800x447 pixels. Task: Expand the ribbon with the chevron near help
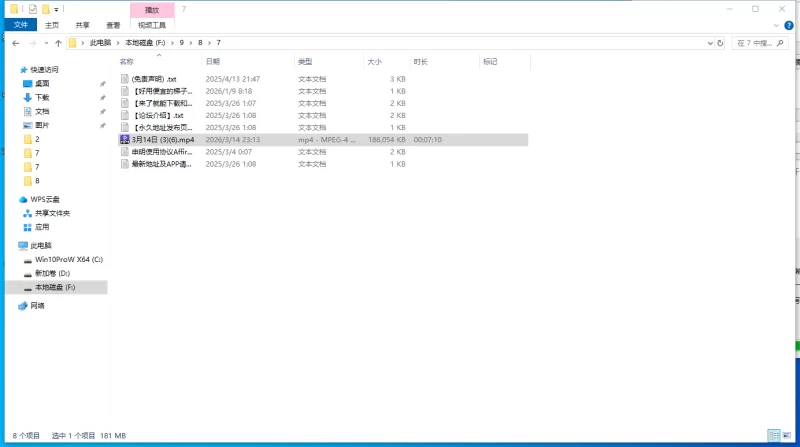(x=776, y=26)
